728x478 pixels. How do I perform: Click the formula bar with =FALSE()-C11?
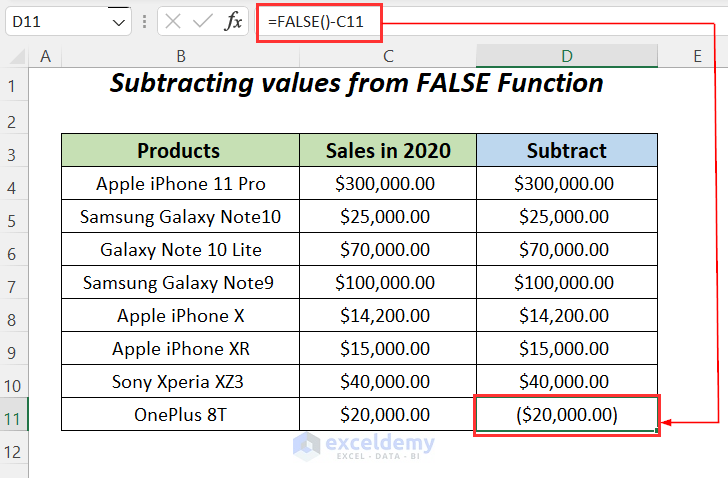(x=318, y=21)
